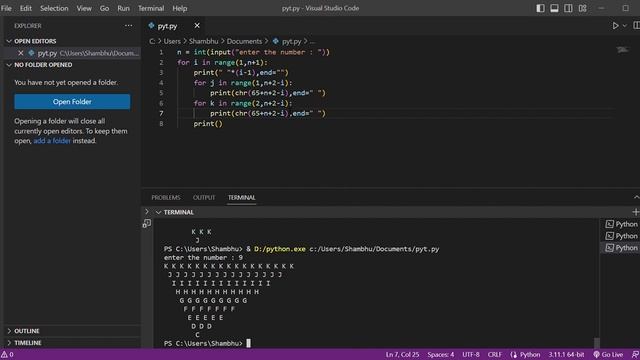Open Customize Layout icon

click(582, 8)
